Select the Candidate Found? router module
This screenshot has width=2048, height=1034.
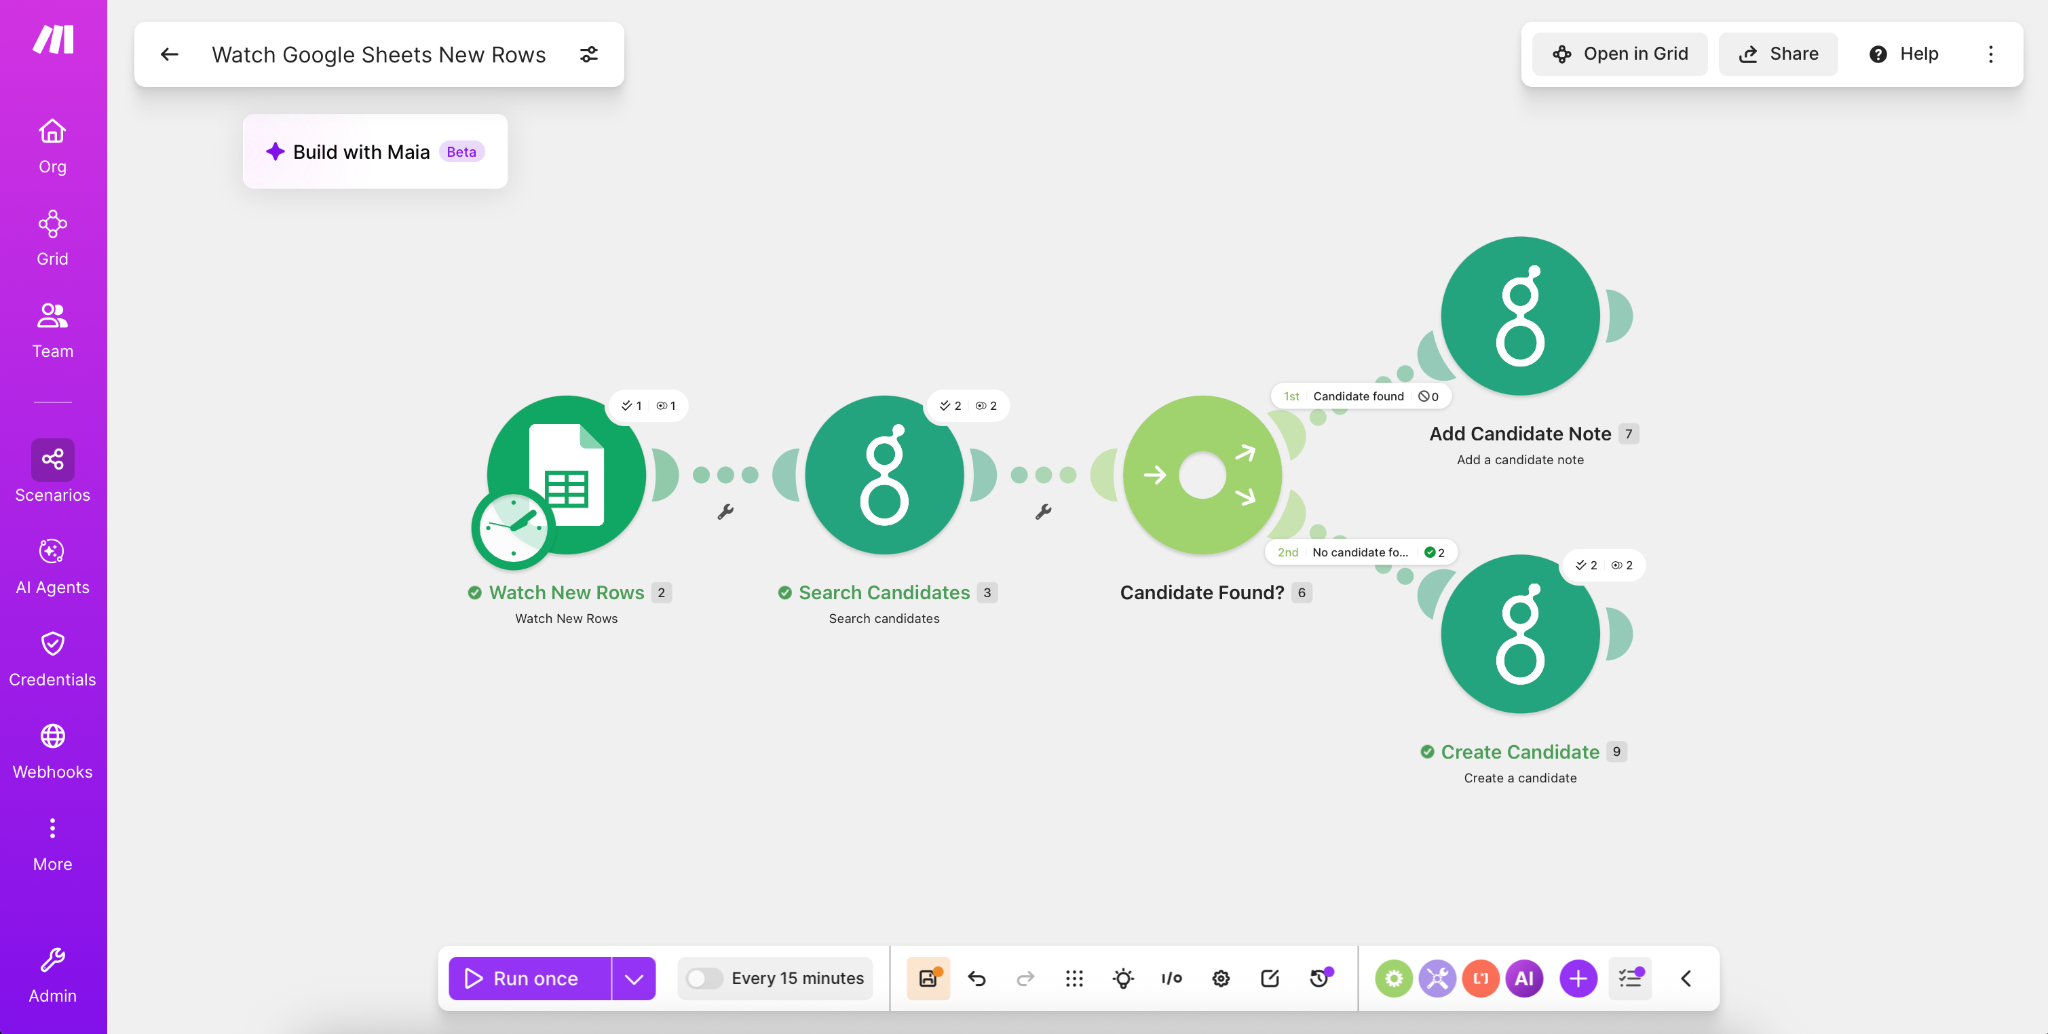[1202, 475]
